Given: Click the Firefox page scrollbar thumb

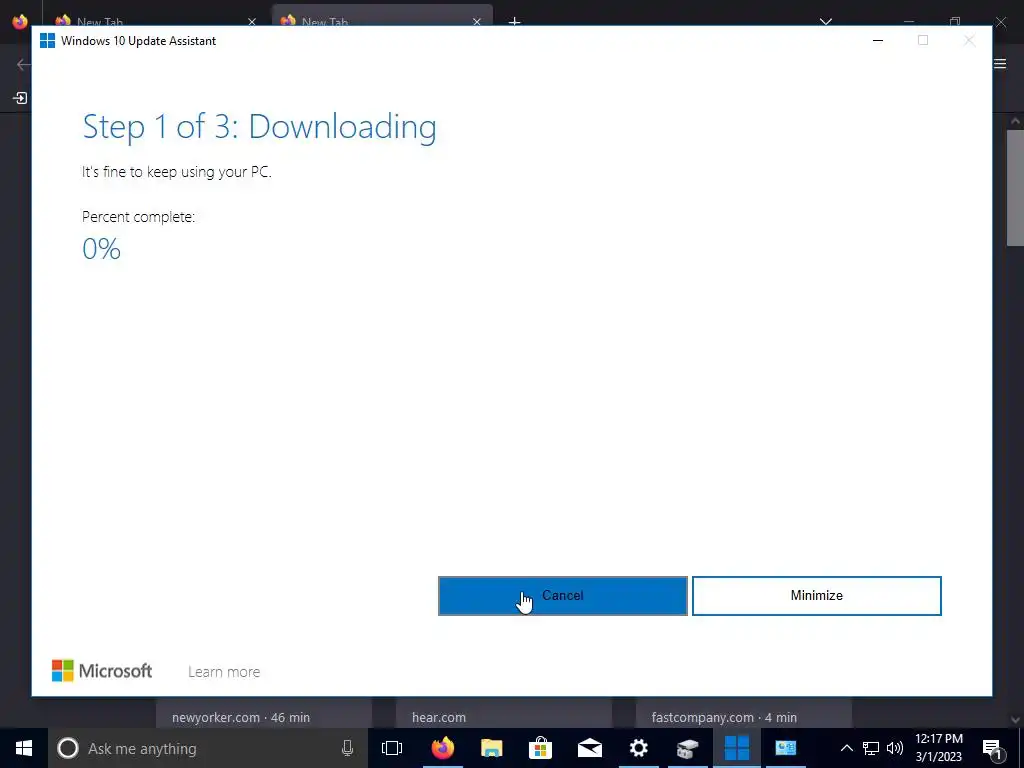Looking at the screenshot, I should point(1015,188).
